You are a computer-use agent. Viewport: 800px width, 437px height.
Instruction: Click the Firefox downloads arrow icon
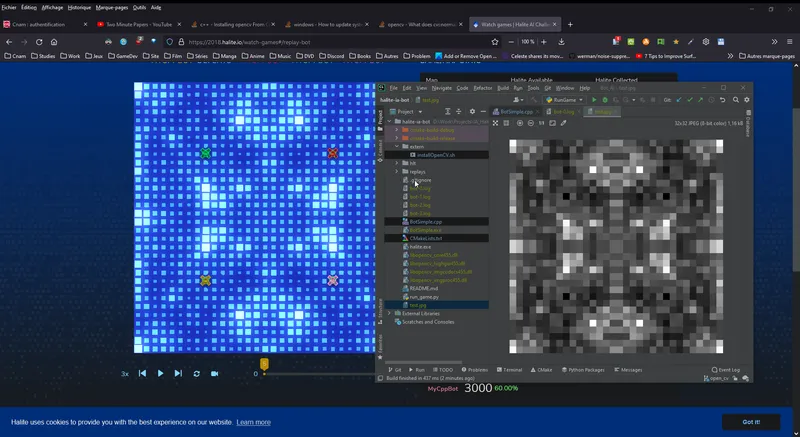click(x=561, y=42)
